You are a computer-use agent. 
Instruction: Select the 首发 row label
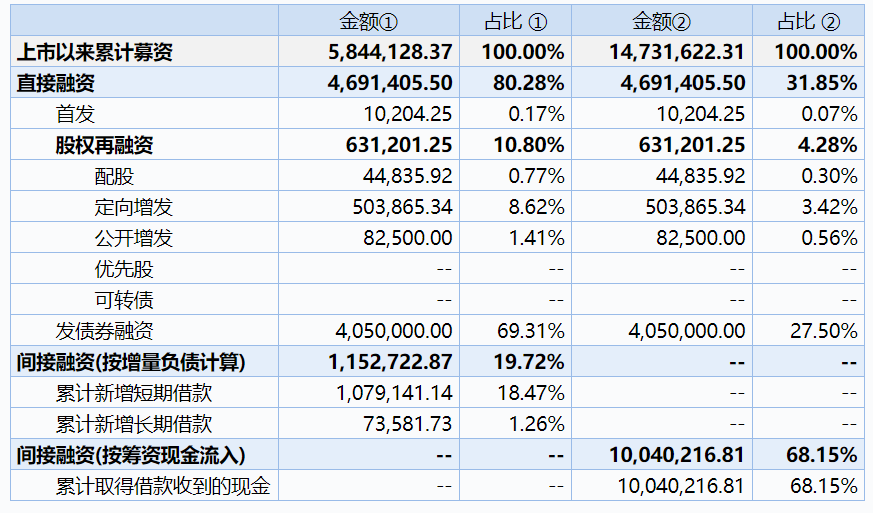(75, 114)
